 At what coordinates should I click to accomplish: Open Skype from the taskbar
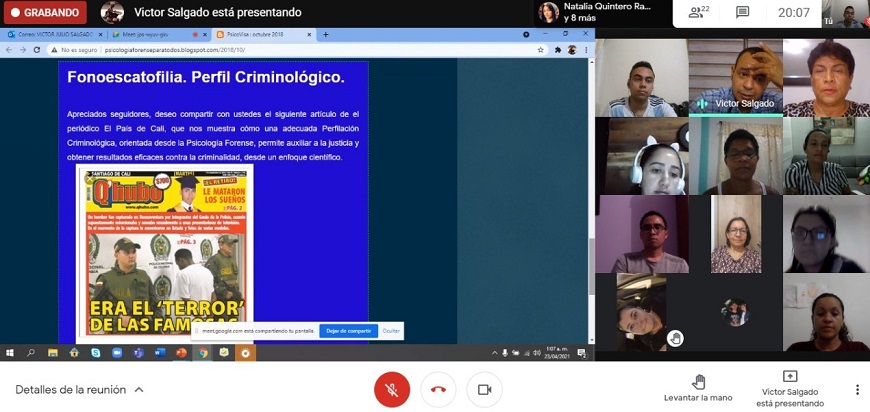(x=95, y=353)
